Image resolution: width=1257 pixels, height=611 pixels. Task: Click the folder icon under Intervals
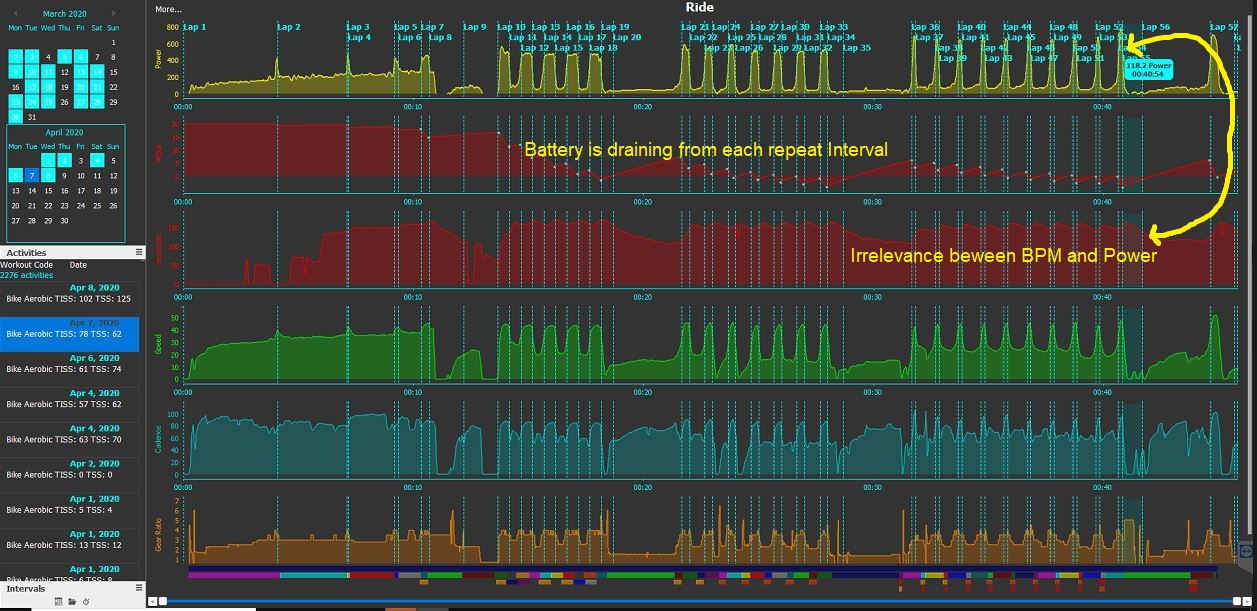click(x=72, y=601)
